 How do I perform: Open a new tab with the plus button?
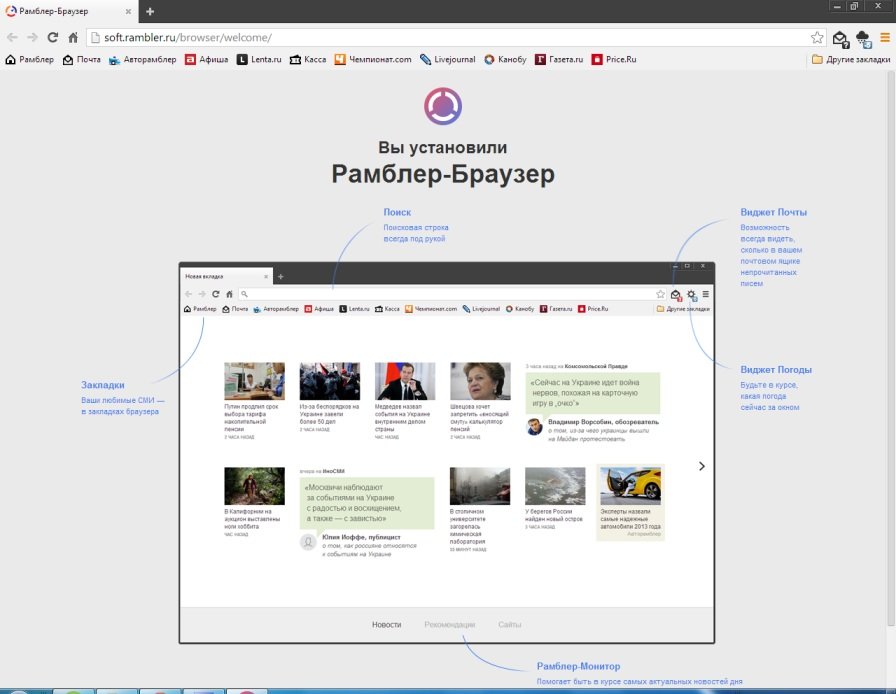click(150, 11)
